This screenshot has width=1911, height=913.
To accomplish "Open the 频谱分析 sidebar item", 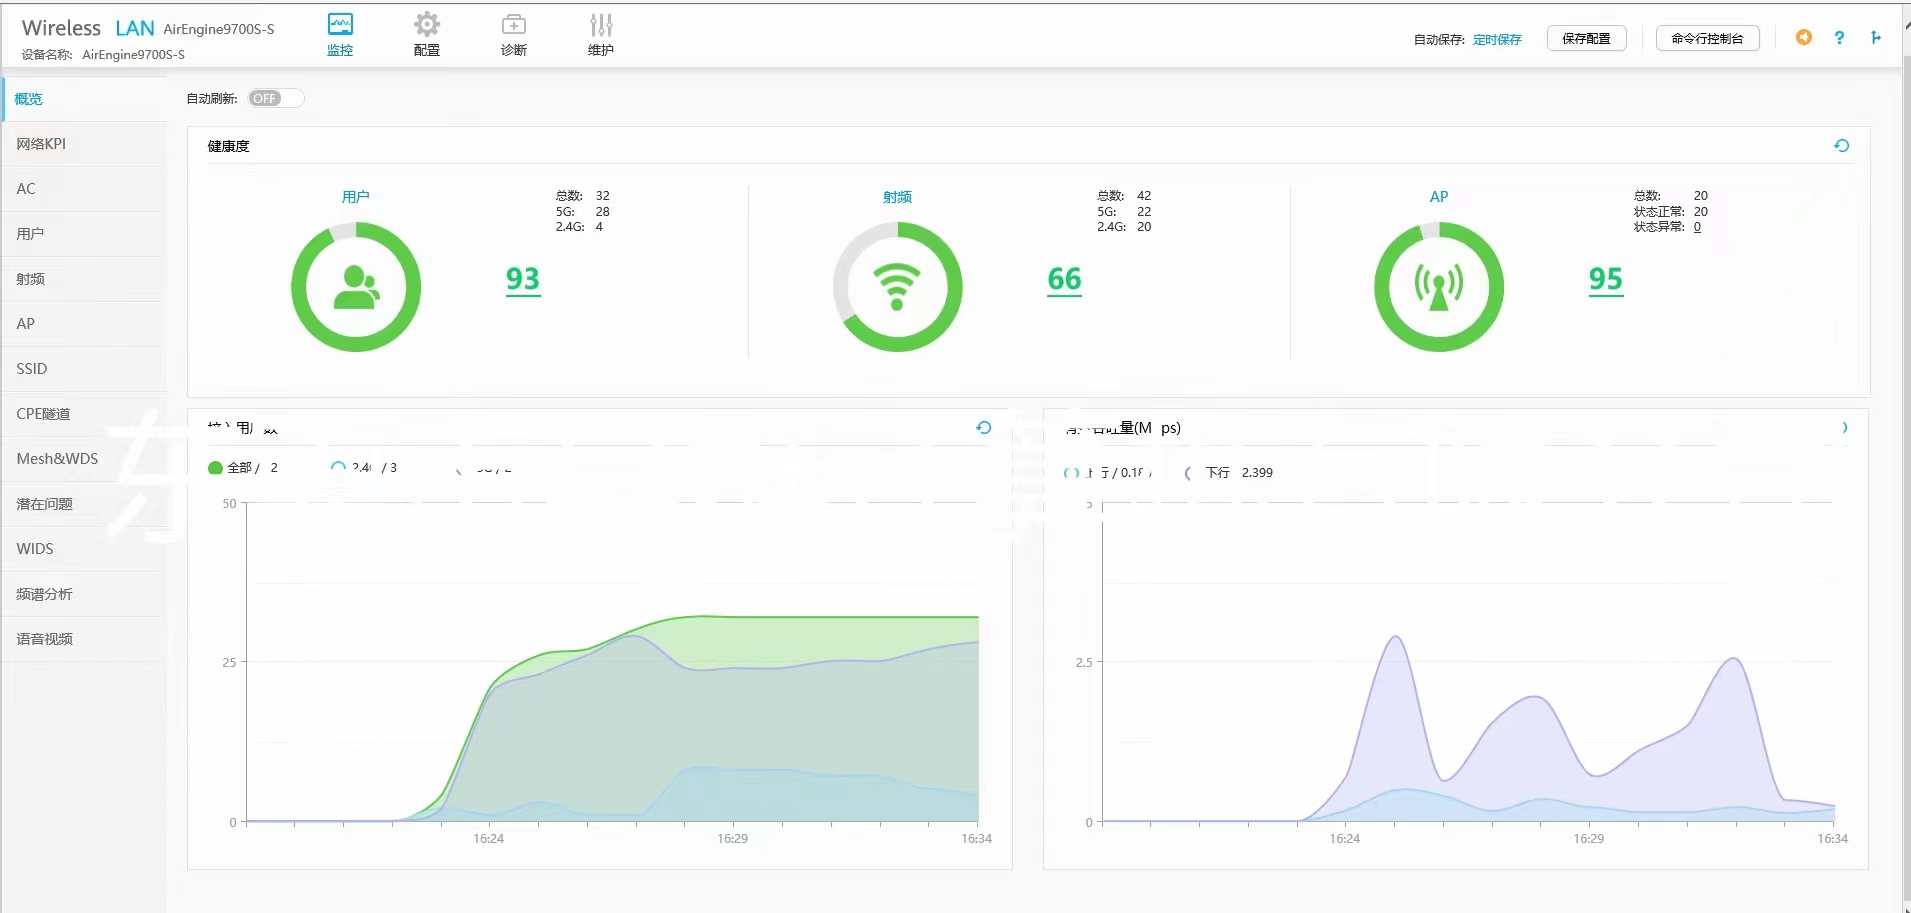I will click(44, 594).
